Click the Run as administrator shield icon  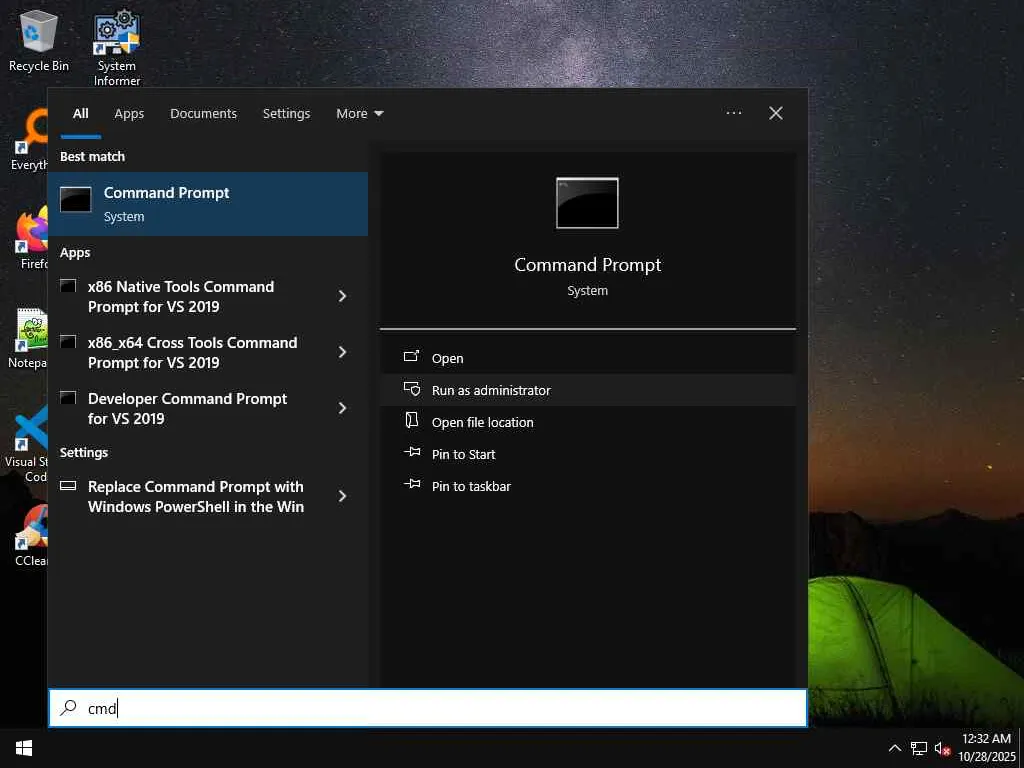click(412, 389)
